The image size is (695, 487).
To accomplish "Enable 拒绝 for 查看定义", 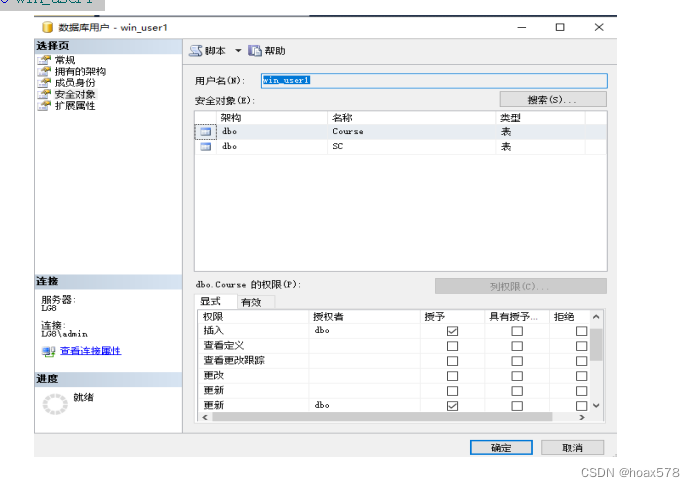I will [582, 346].
